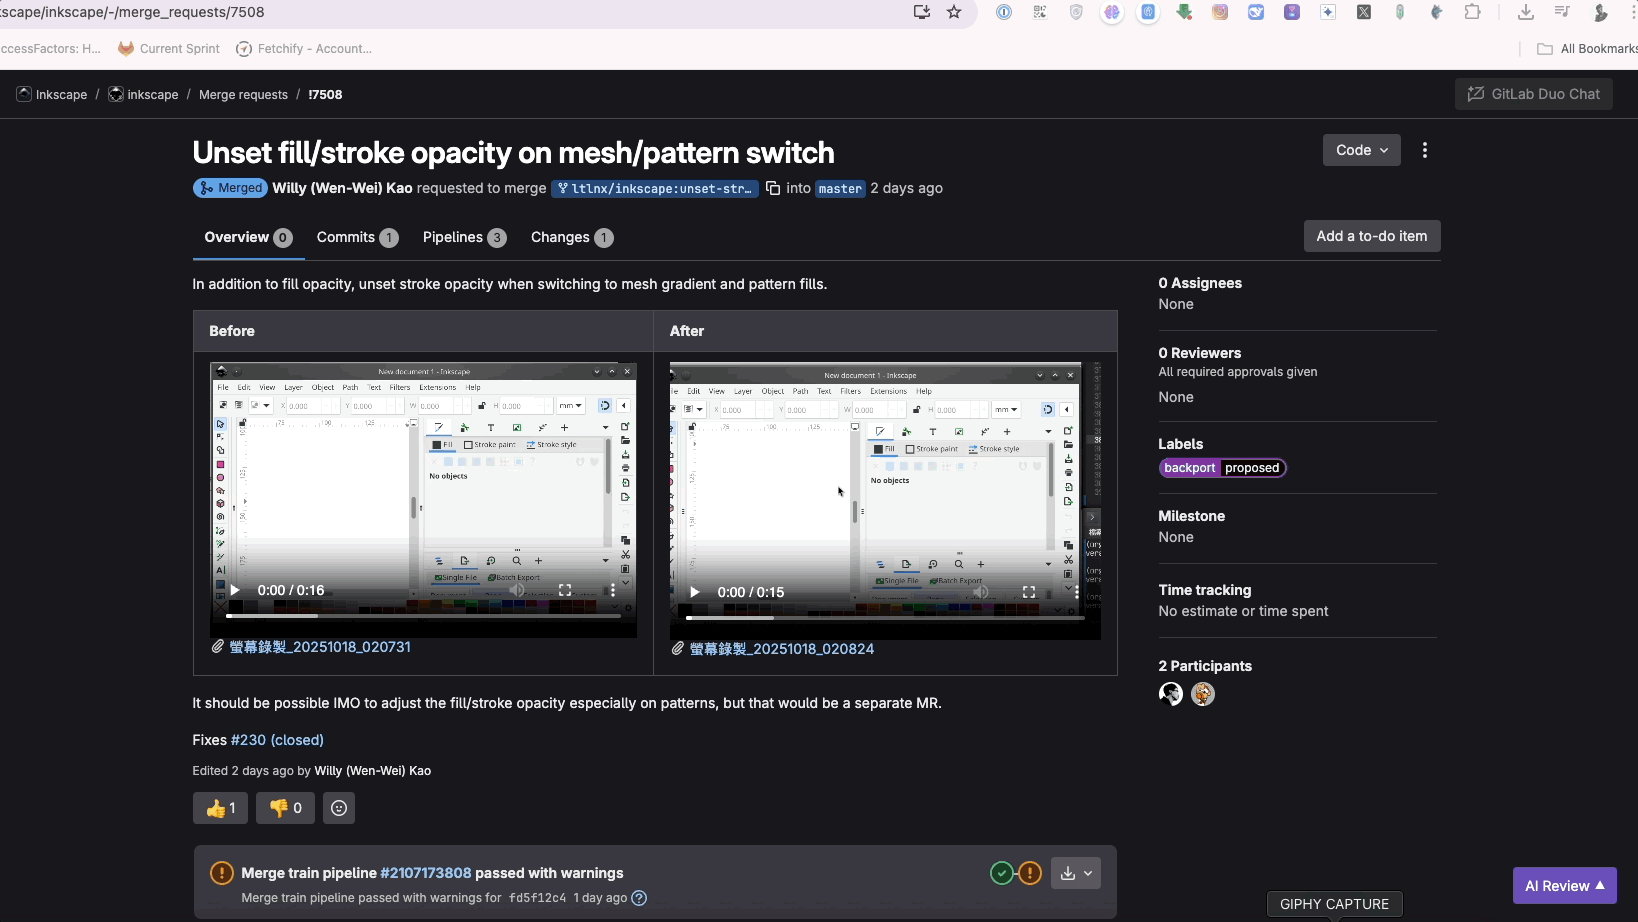Expand the artifacts download dropdown chevron
The height and width of the screenshot is (922, 1638).
coord(1087,873)
